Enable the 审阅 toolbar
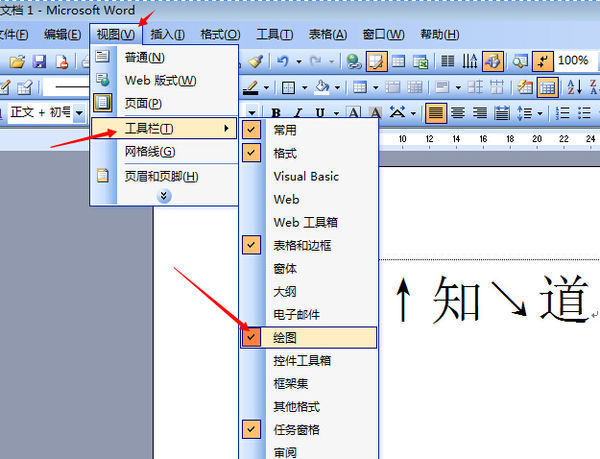This screenshot has height=459, width=600. (x=309, y=452)
